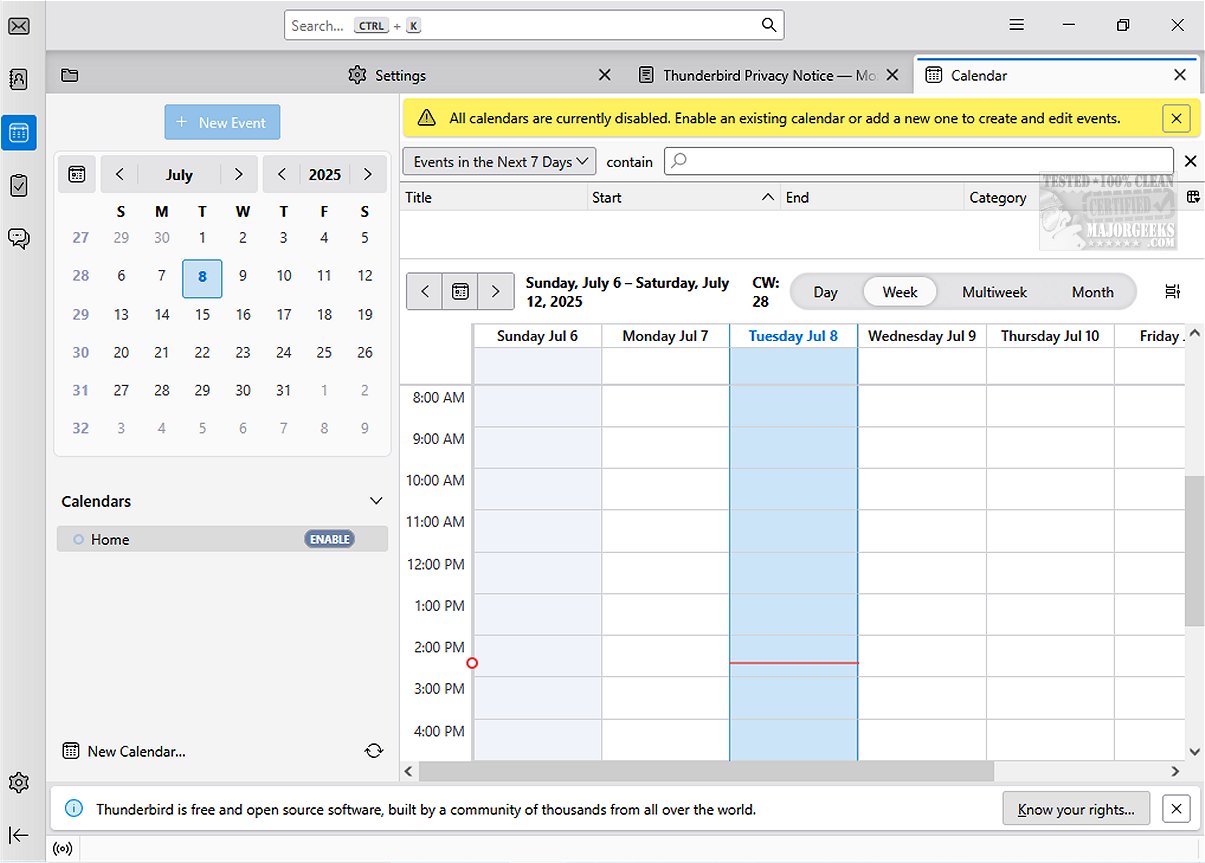Open the Address Book space
The width and height of the screenshot is (1205, 863).
[18, 79]
